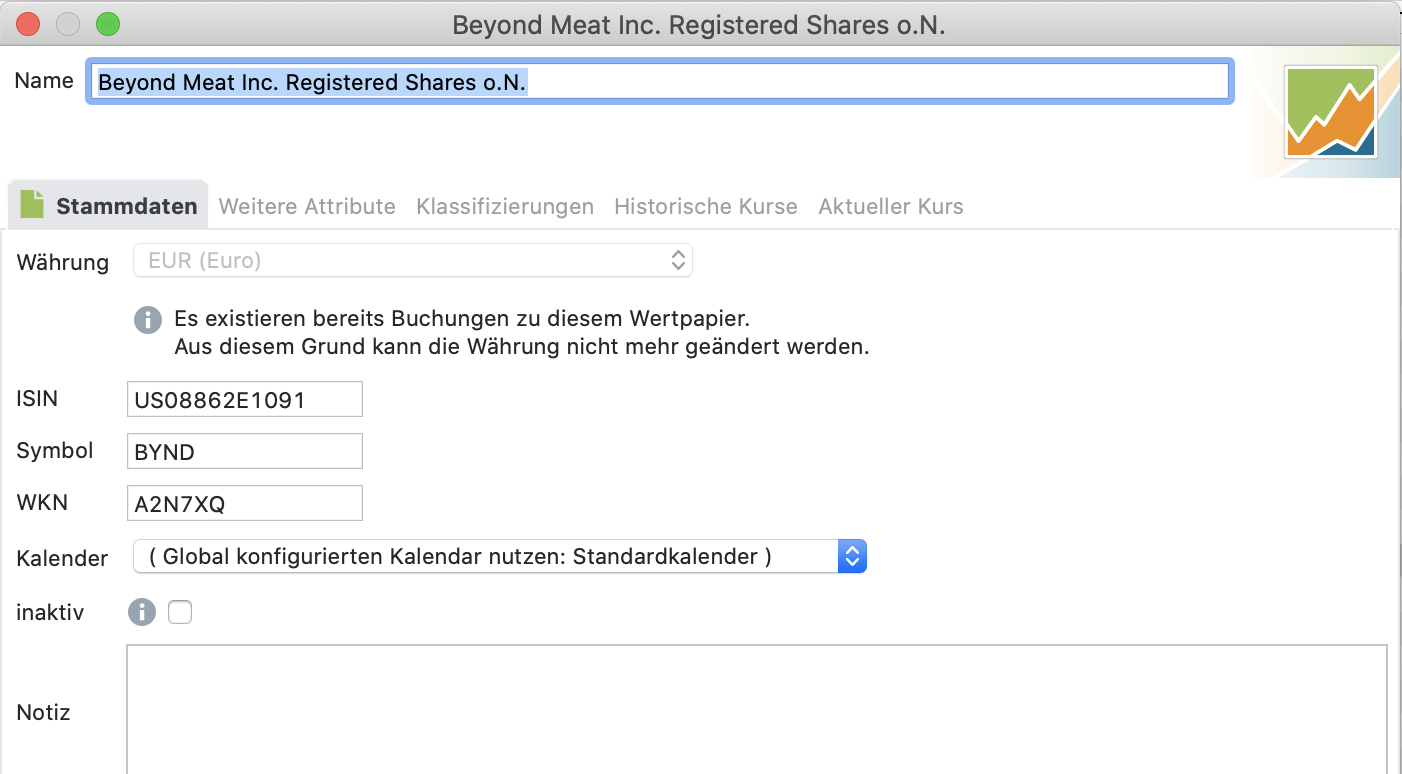Image resolution: width=1402 pixels, height=774 pixels.
Task: Click the Symbol field containing BYND
Action: tap(245, 451)
